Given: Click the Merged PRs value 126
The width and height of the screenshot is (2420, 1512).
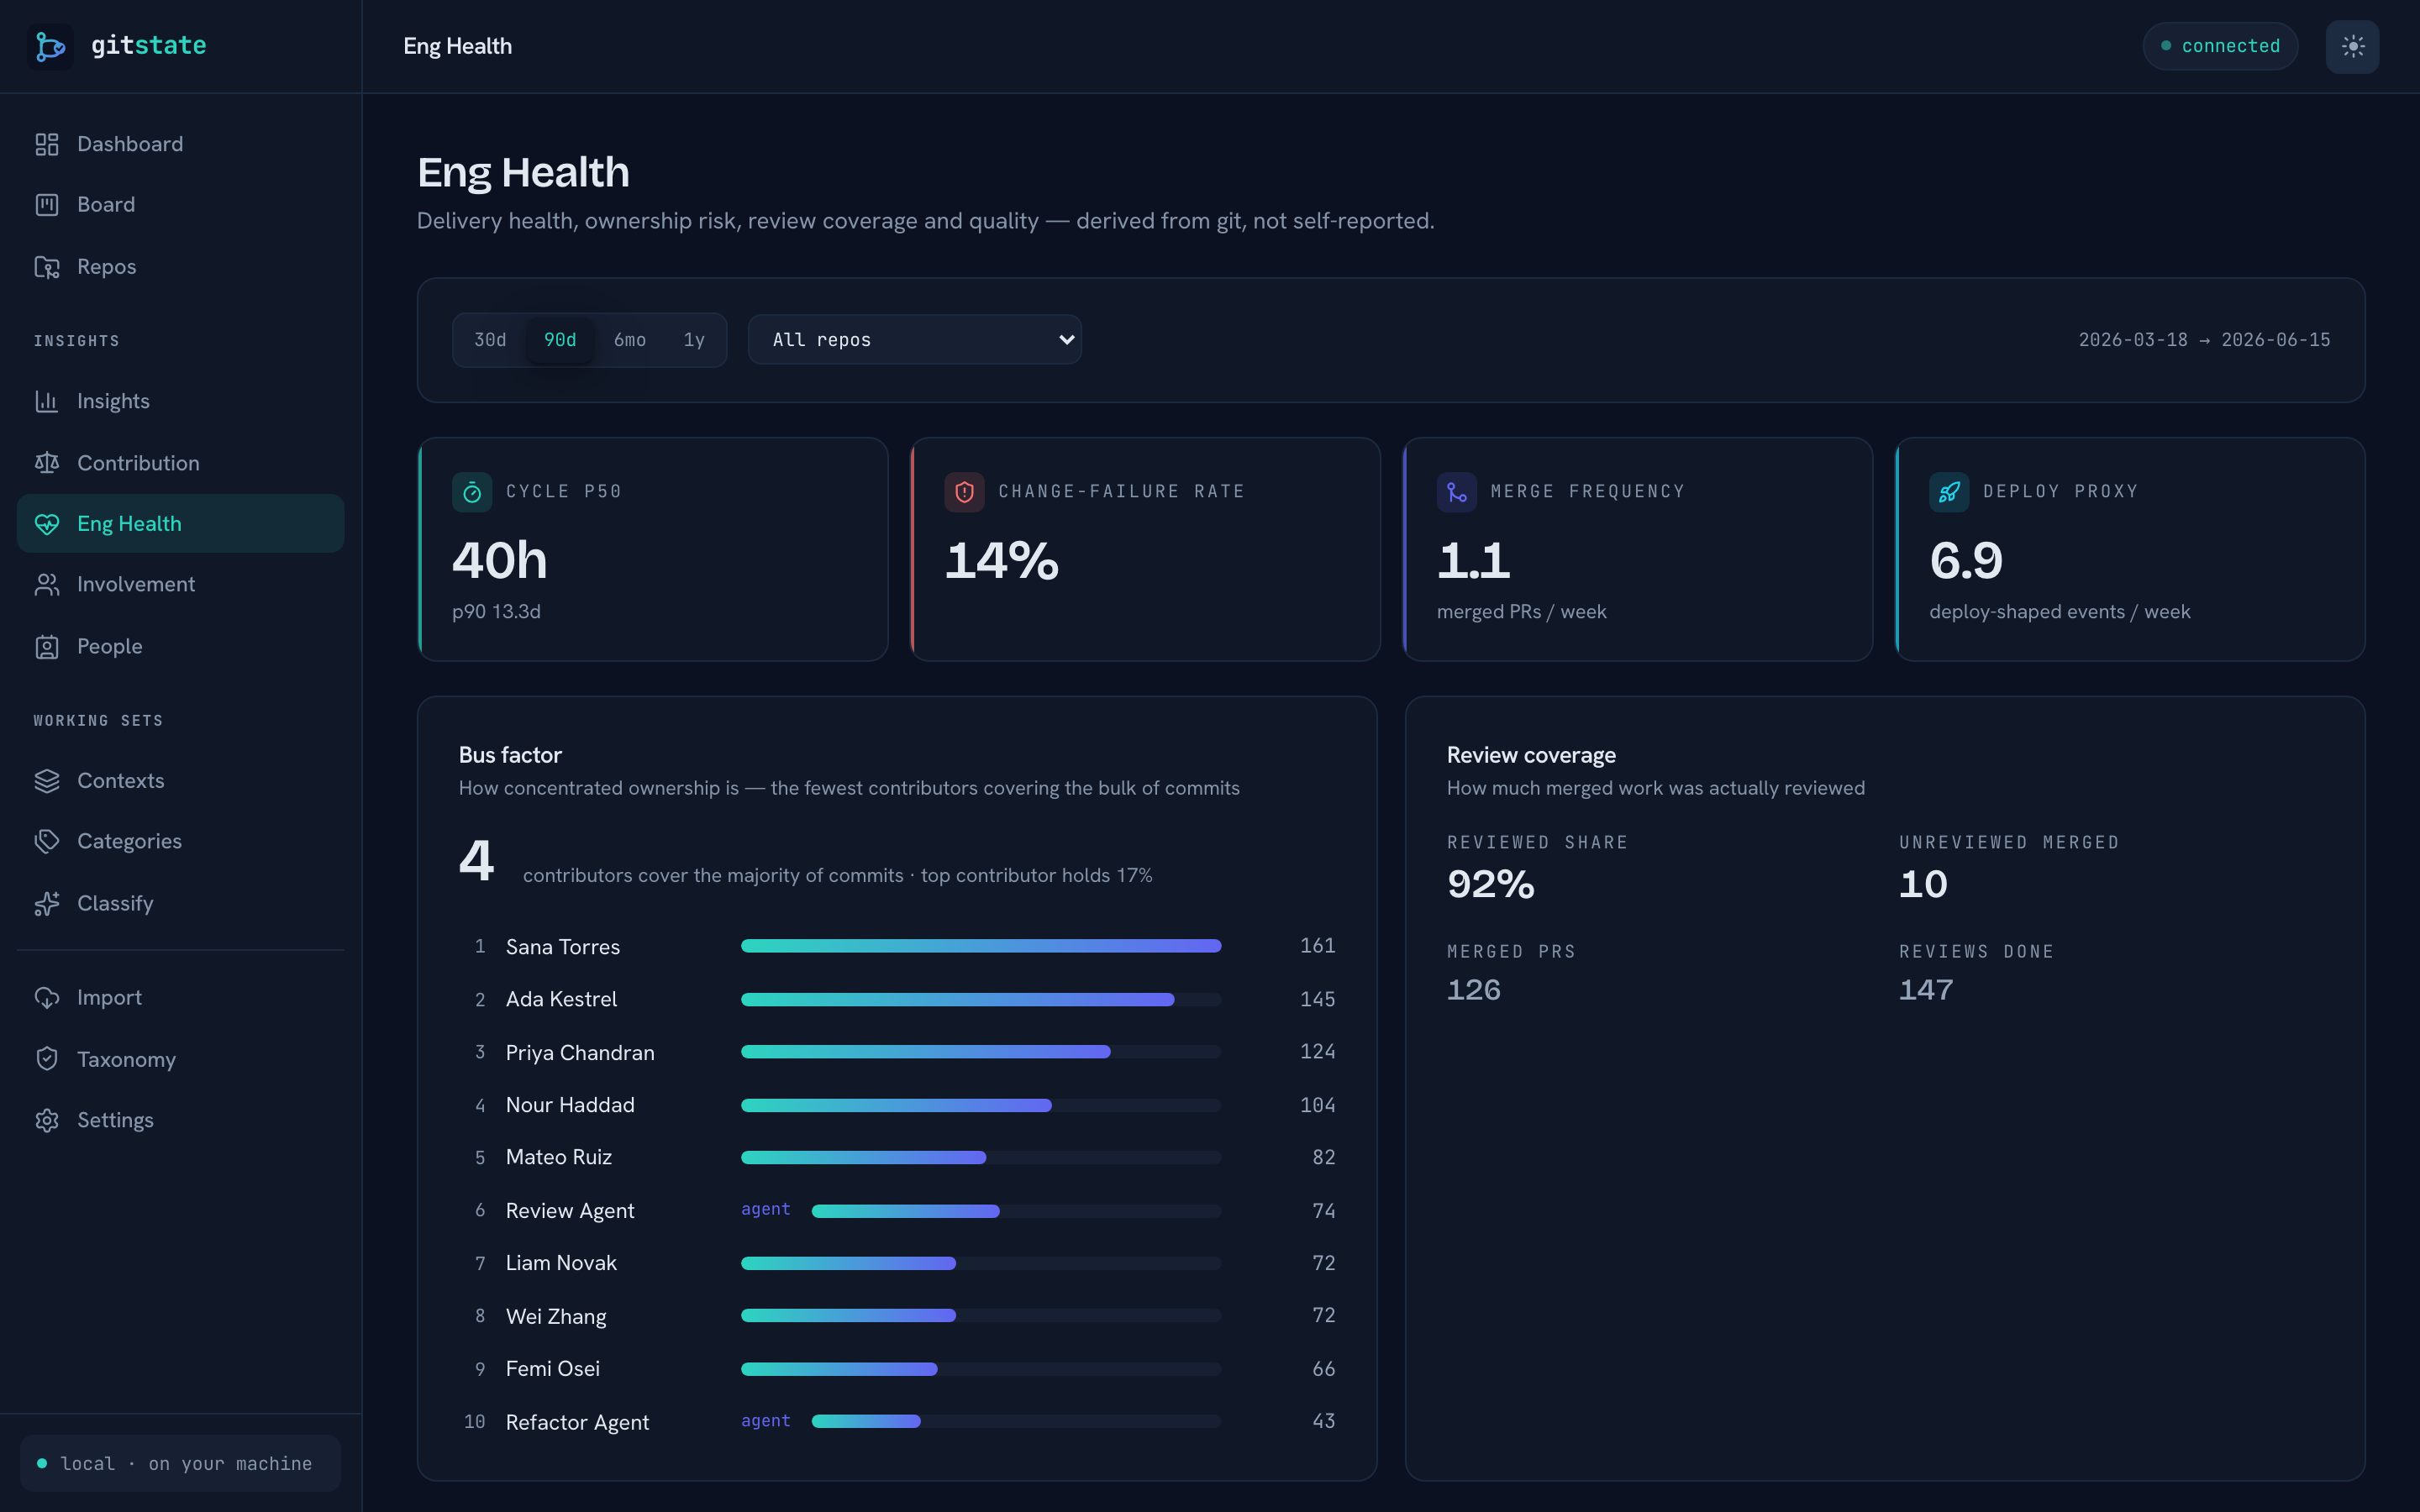Looking at the screenshot, I should point(1474,990).
